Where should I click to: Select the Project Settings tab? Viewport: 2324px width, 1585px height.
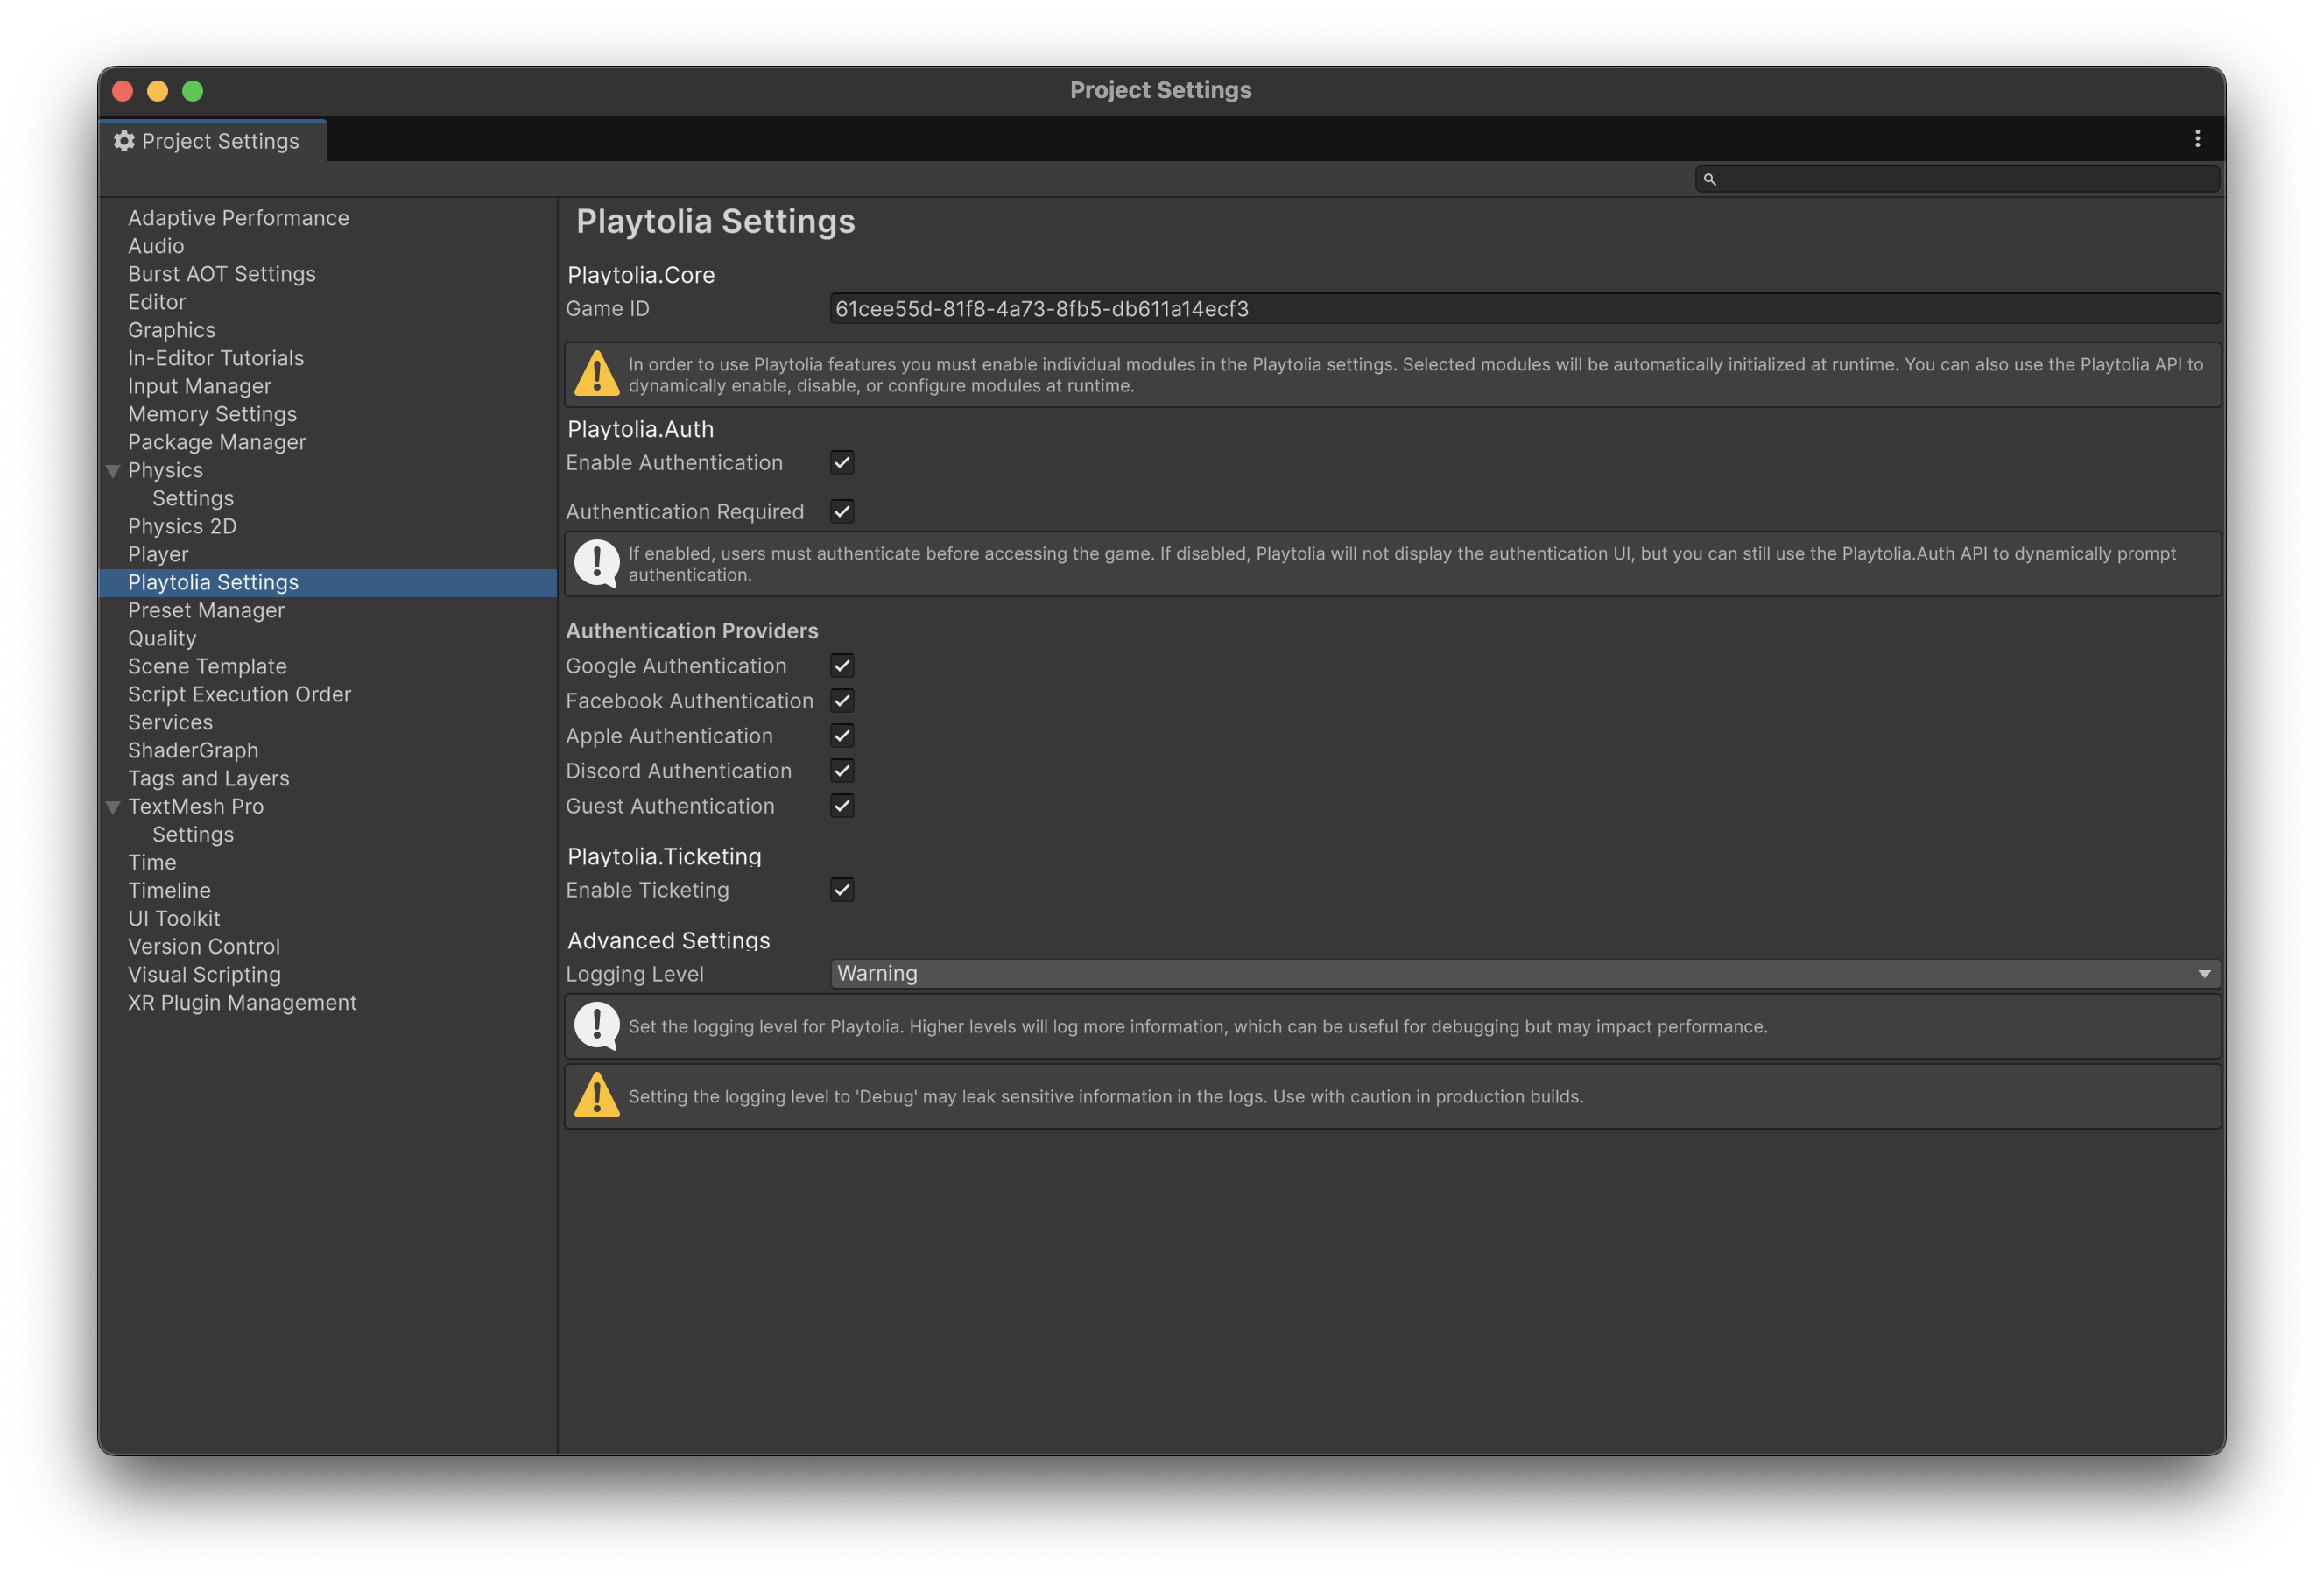pos(213,141)
